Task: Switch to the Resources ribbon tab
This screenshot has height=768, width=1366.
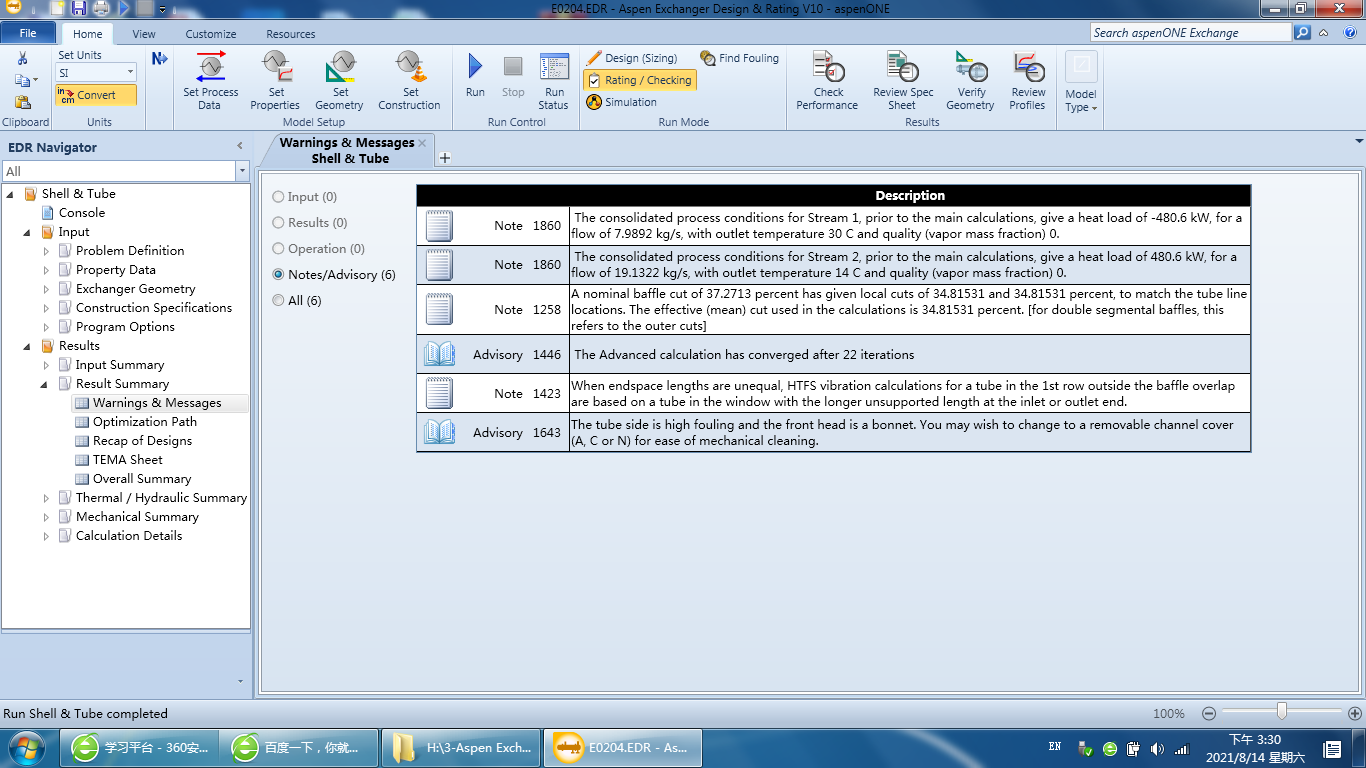Action: click(x=291, y=34)
